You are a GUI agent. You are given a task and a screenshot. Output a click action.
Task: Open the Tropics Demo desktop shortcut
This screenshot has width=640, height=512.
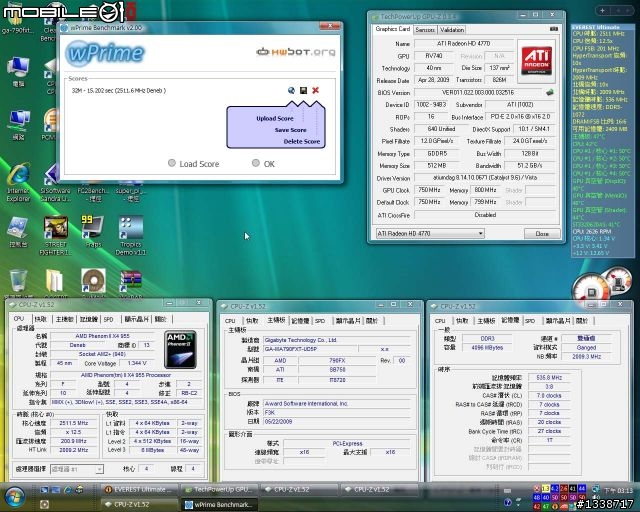point(131,235)
